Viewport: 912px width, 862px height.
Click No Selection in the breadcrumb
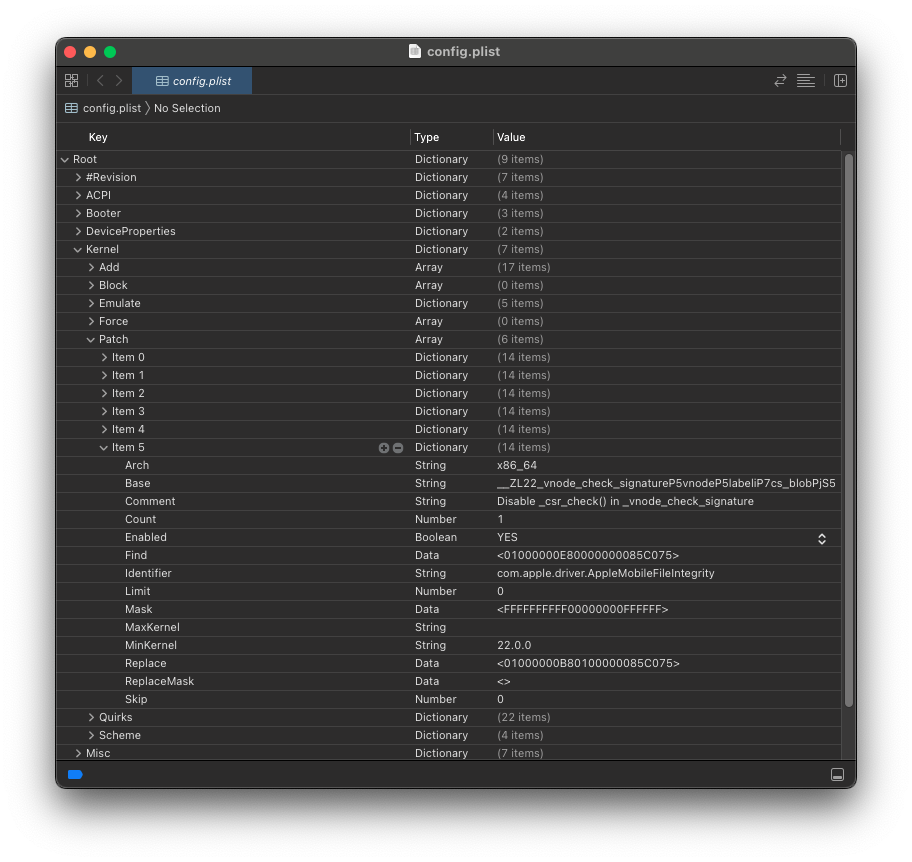pos(187,108)
